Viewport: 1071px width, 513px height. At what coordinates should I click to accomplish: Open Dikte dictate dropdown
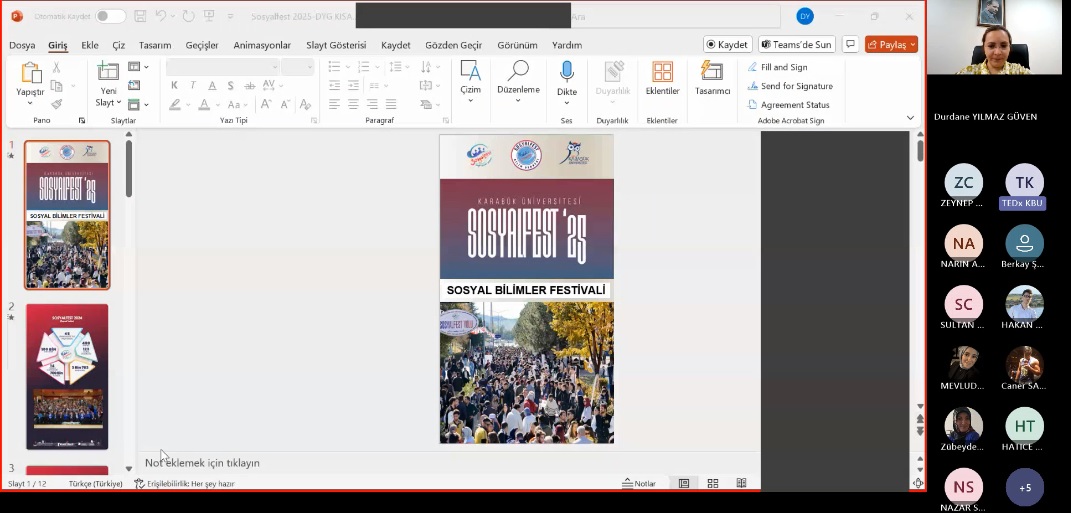[x=566, y=103]
